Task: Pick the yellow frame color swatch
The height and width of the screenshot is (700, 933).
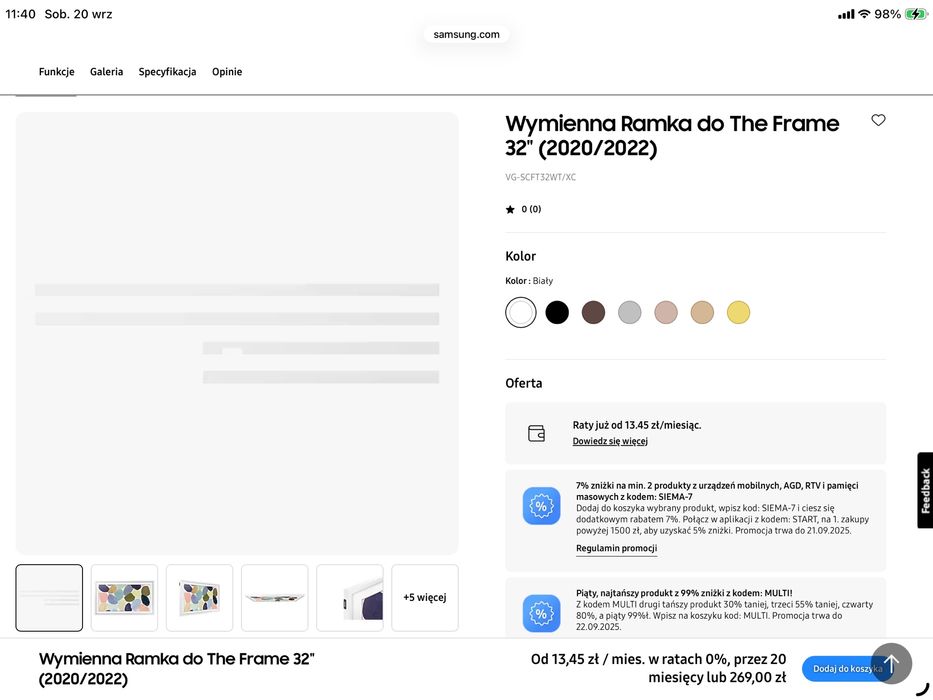Action: point(738,312)
